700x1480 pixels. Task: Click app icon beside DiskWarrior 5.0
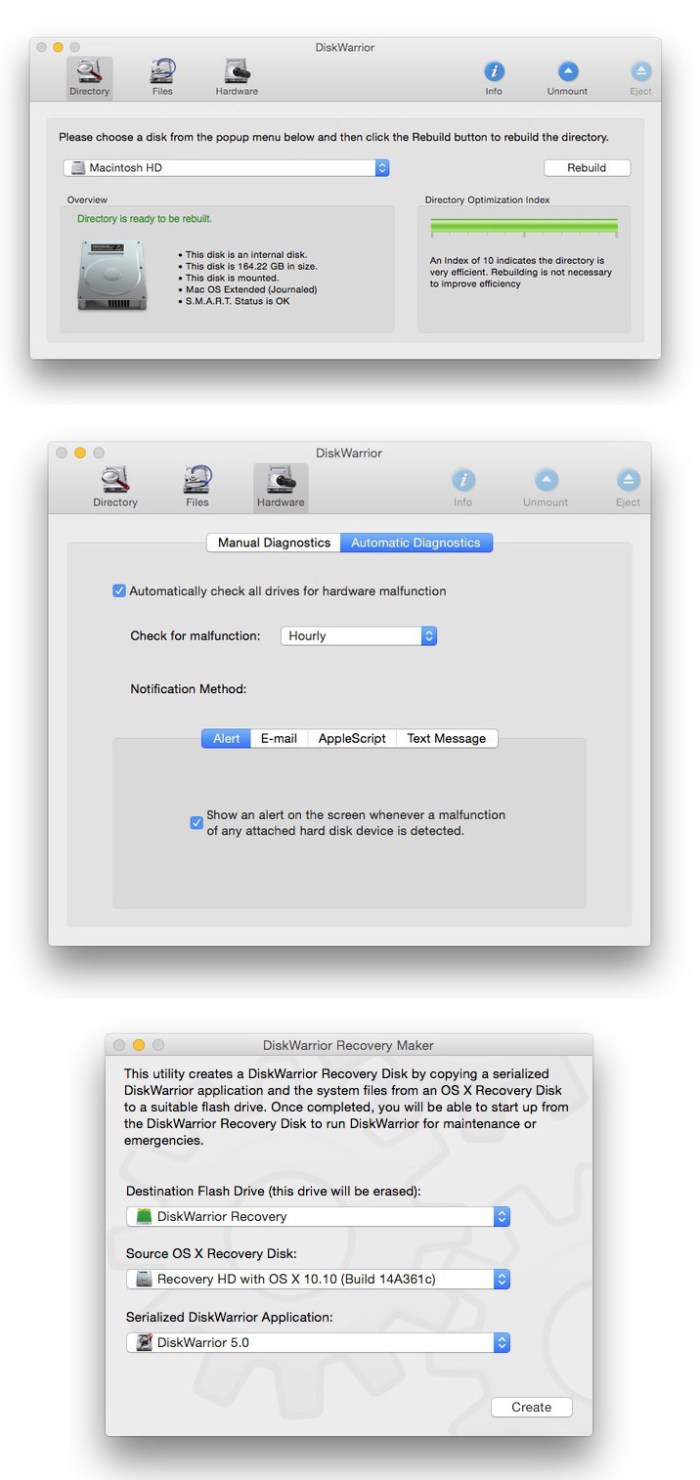pos(144,1342)
